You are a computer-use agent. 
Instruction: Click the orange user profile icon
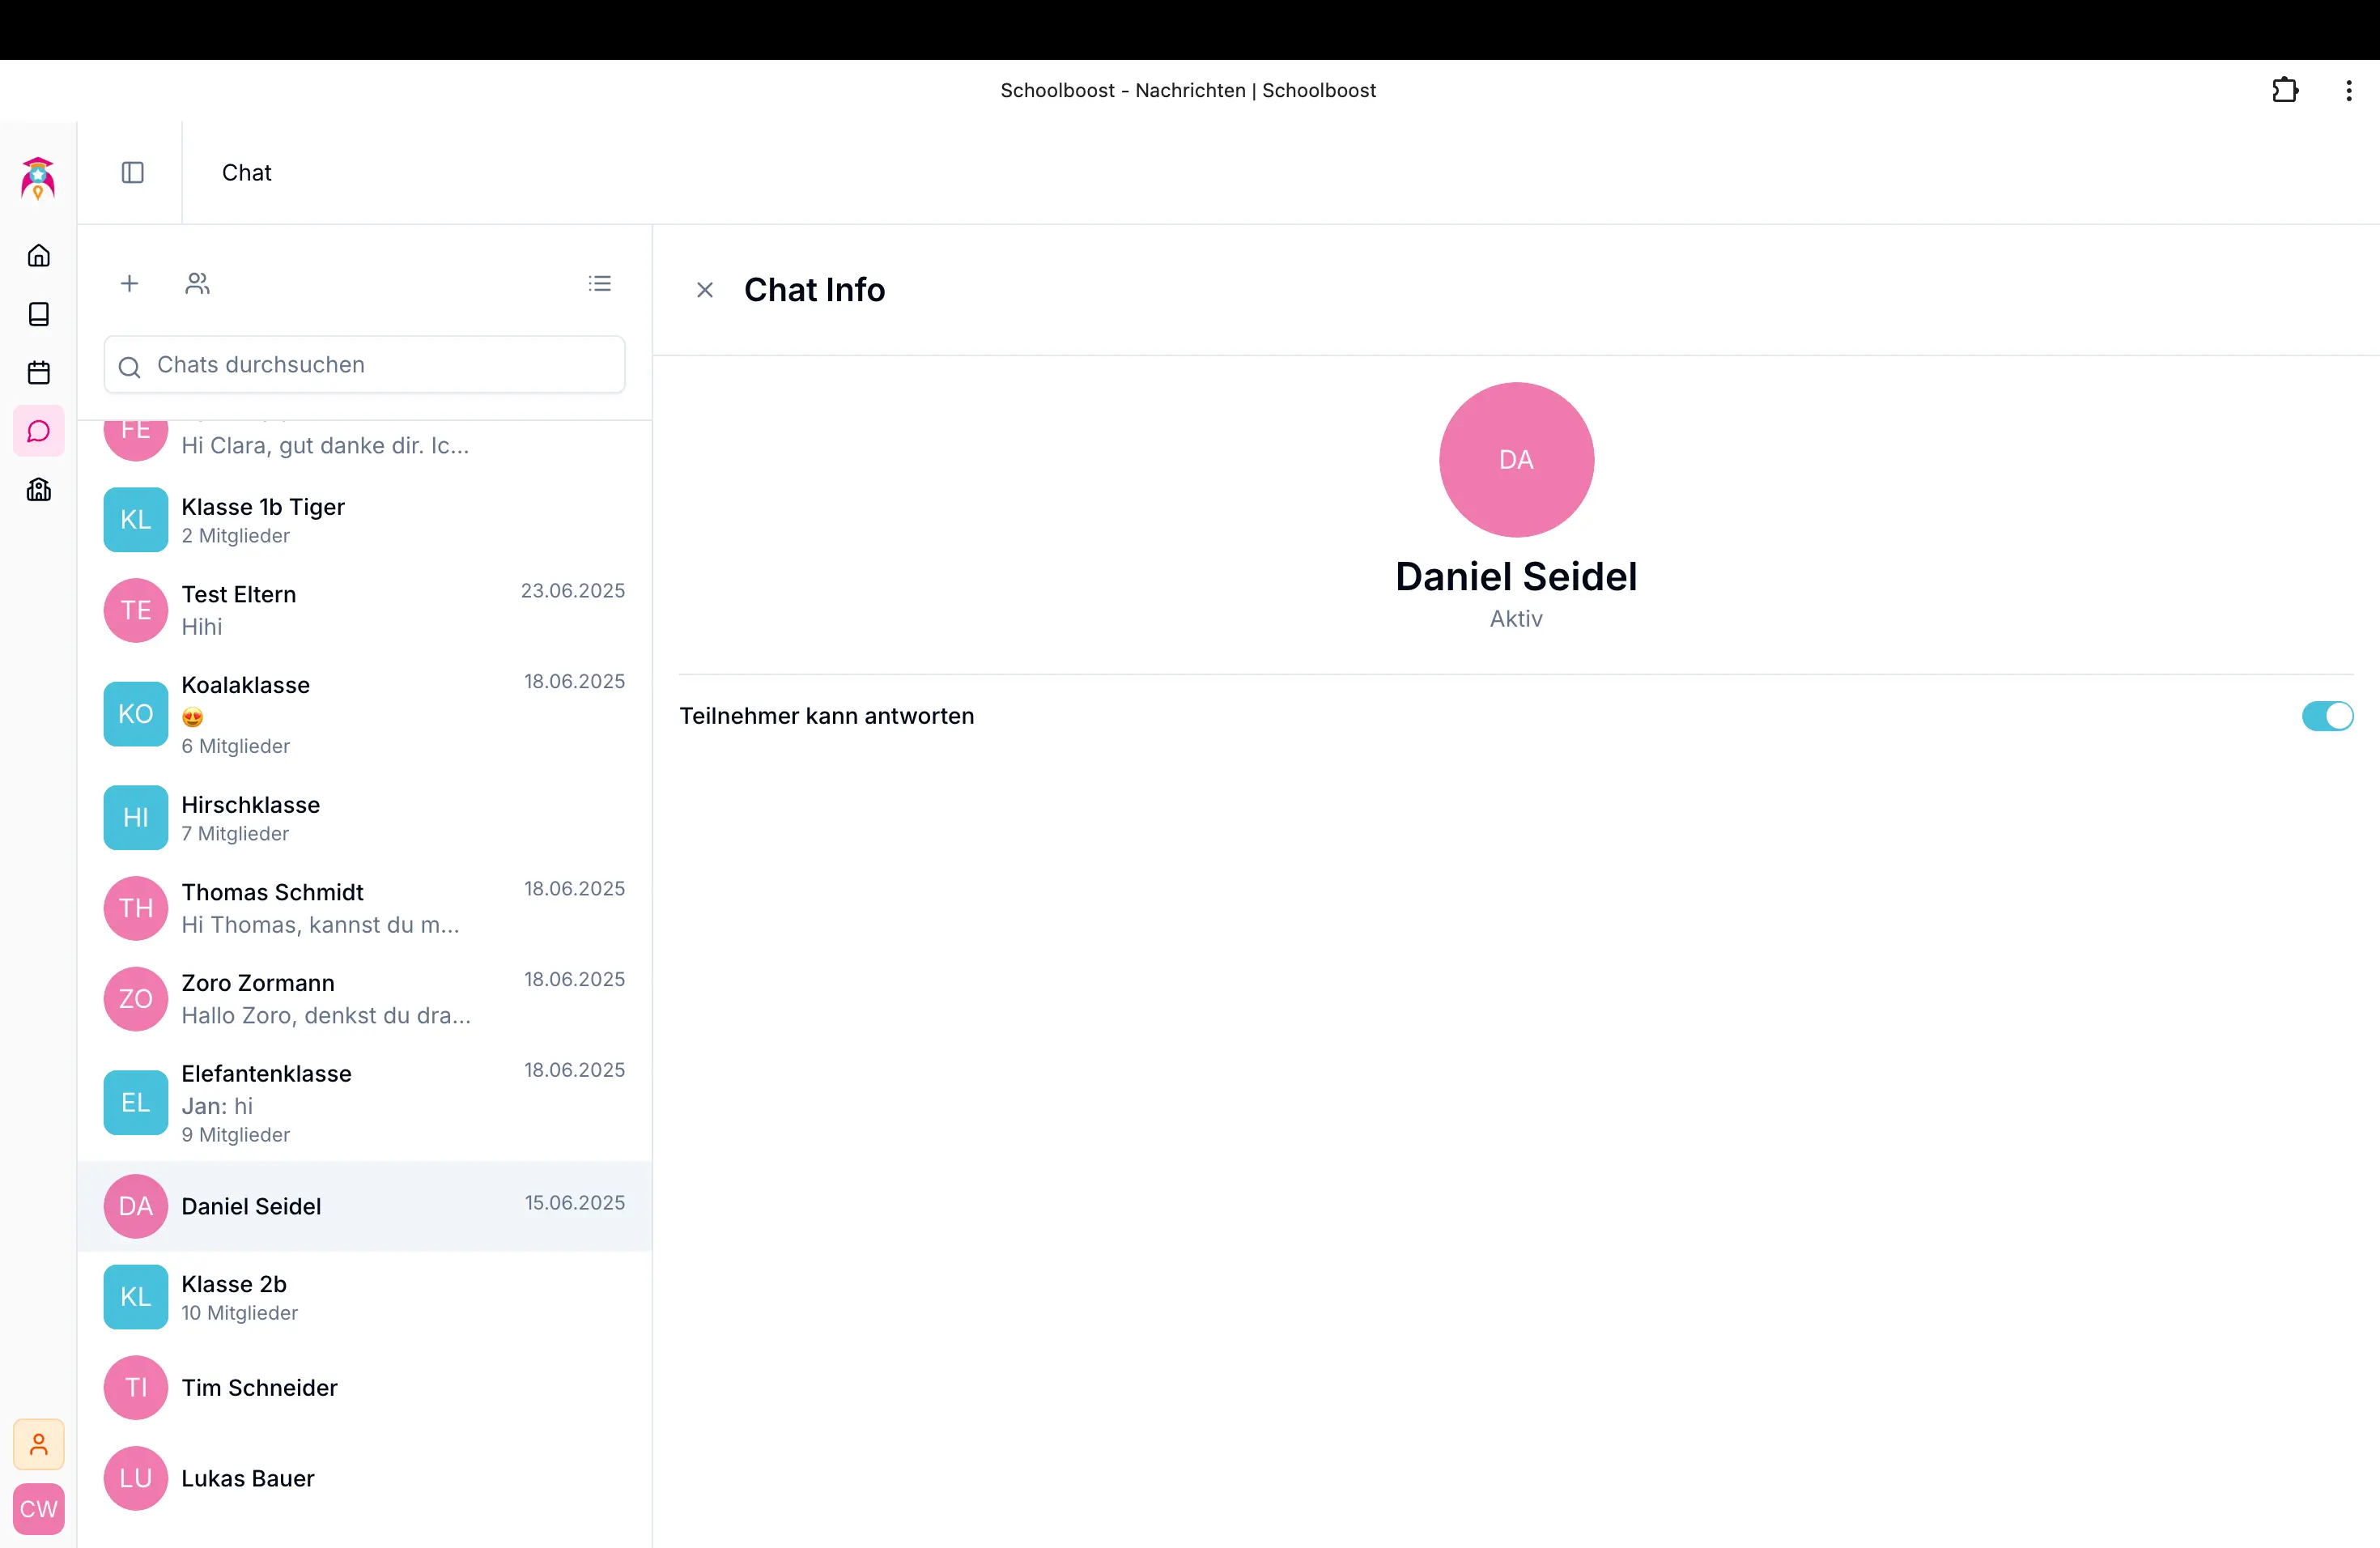(39, 1444)
